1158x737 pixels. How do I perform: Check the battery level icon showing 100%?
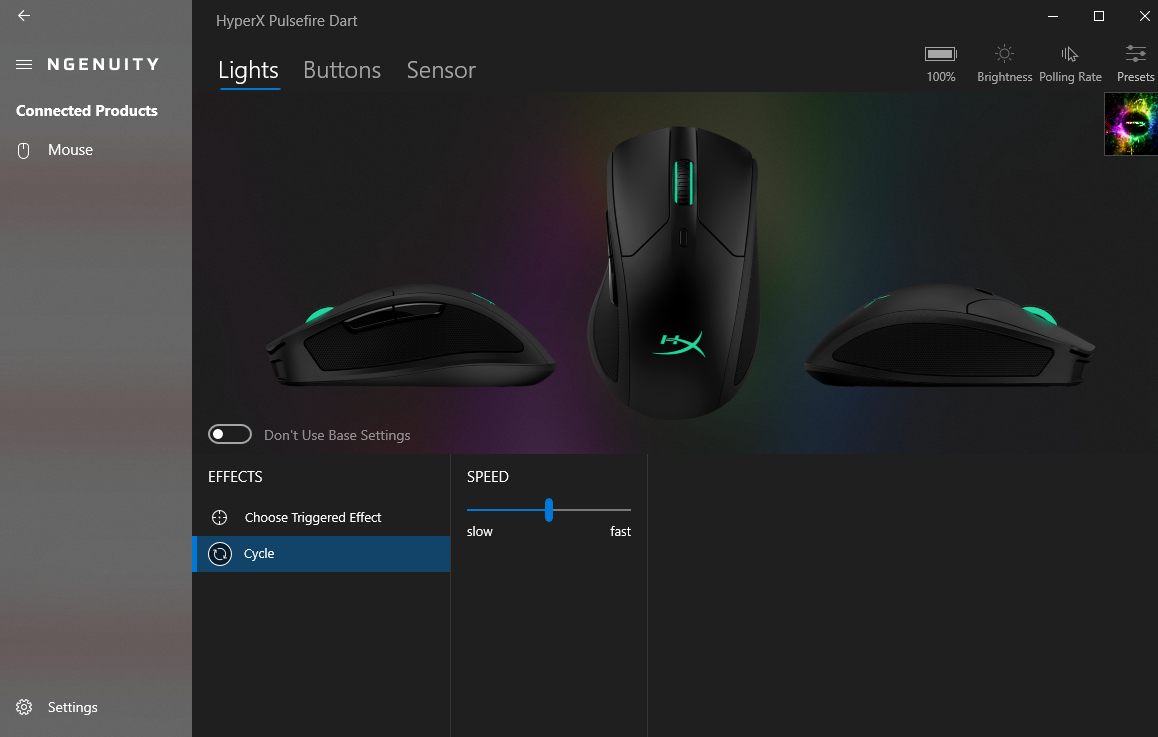click(x=940, y=54)
